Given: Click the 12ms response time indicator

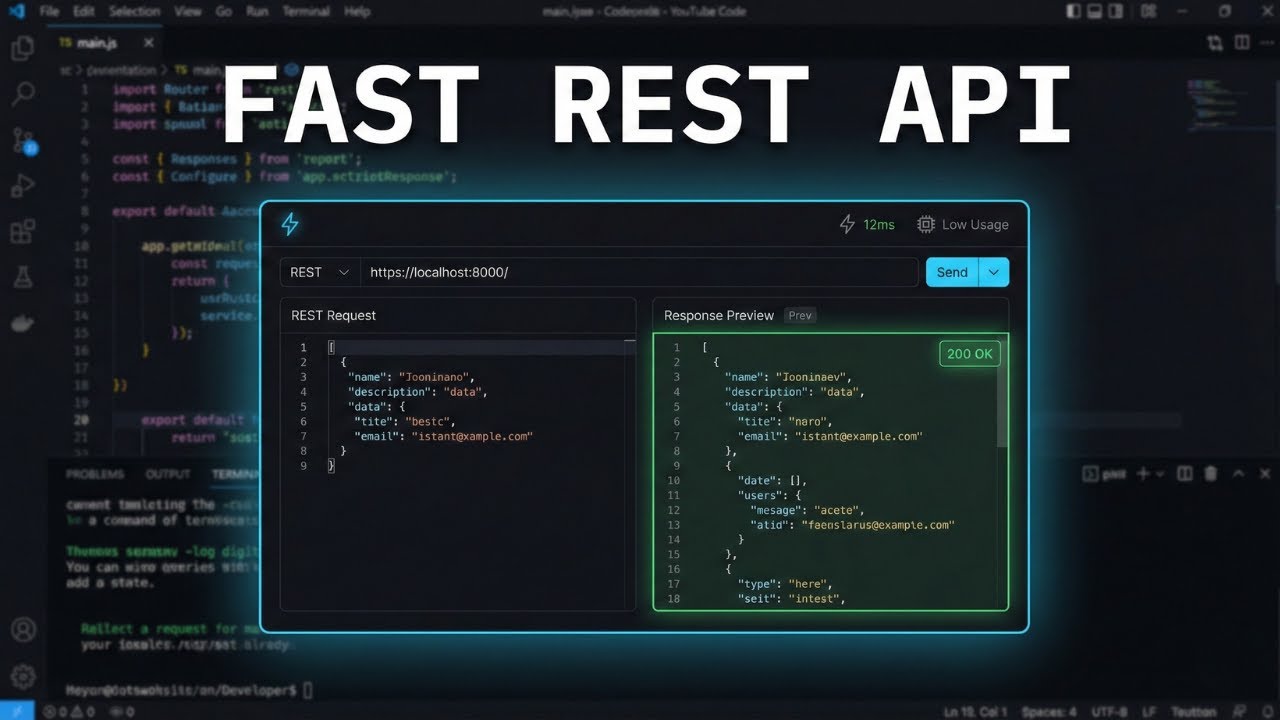Looking at the screenshot, I should tap(867, 224).
